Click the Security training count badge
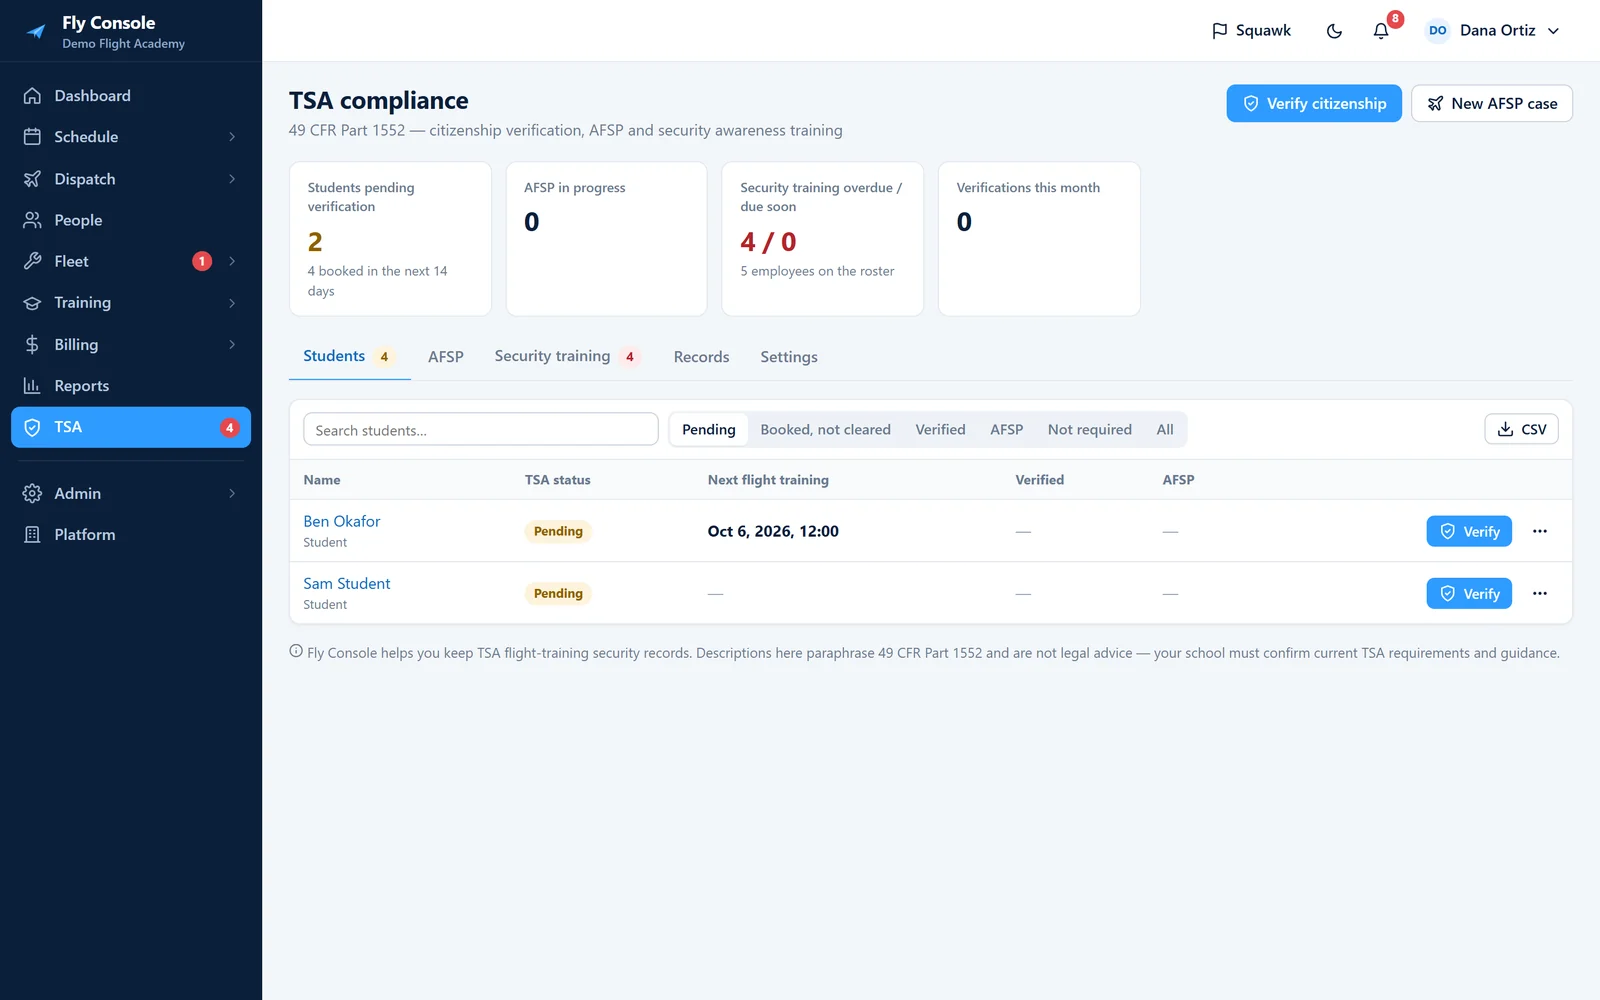This screenshot has width=1600, height=1000. tap(629, 357)
